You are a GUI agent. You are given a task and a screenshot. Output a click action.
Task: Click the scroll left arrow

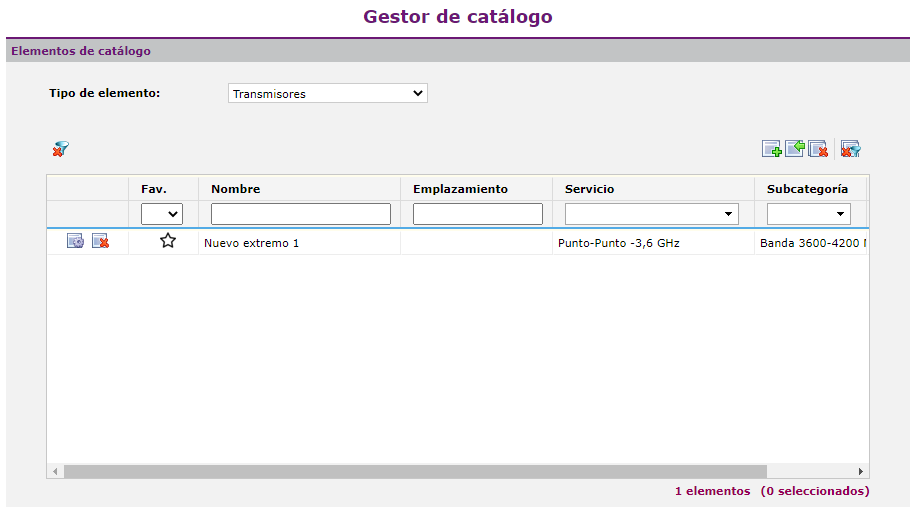click(x=55, y=471)
